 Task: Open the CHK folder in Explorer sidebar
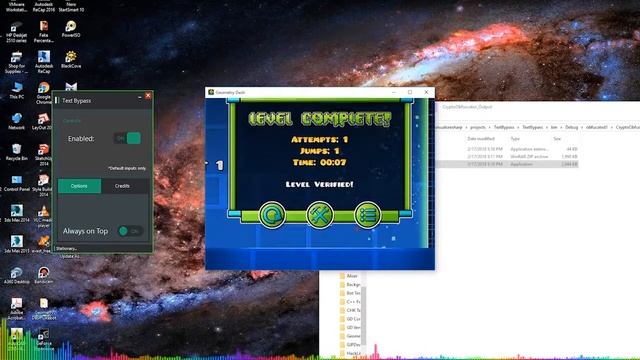350,310
